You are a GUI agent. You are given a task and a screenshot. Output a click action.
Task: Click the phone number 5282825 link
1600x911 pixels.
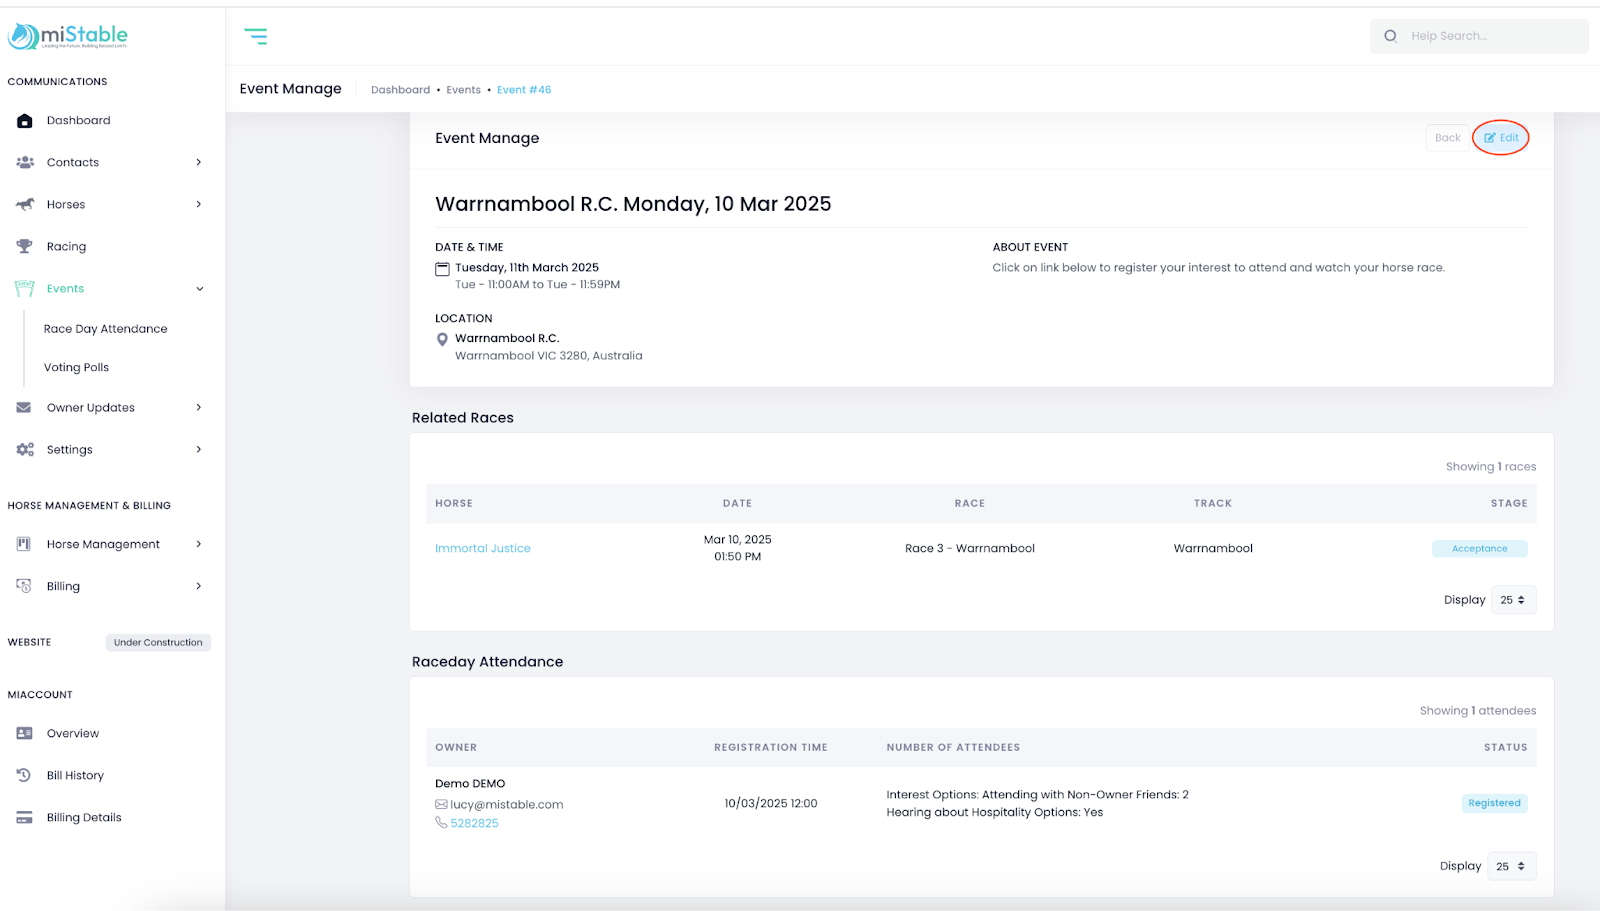(474, 823)
